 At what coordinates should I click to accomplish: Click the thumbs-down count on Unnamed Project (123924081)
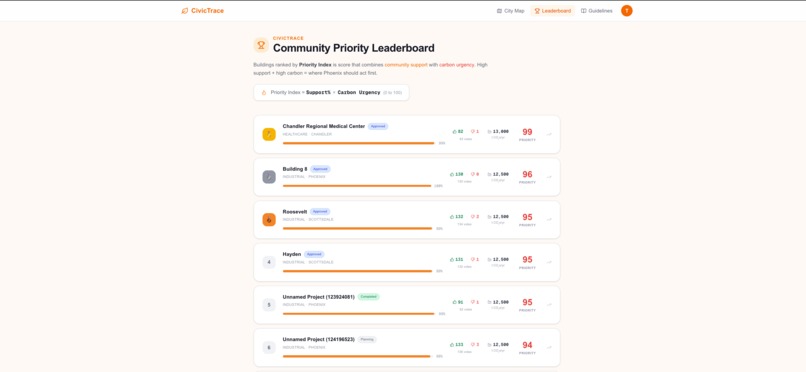(x=475, y=302)
